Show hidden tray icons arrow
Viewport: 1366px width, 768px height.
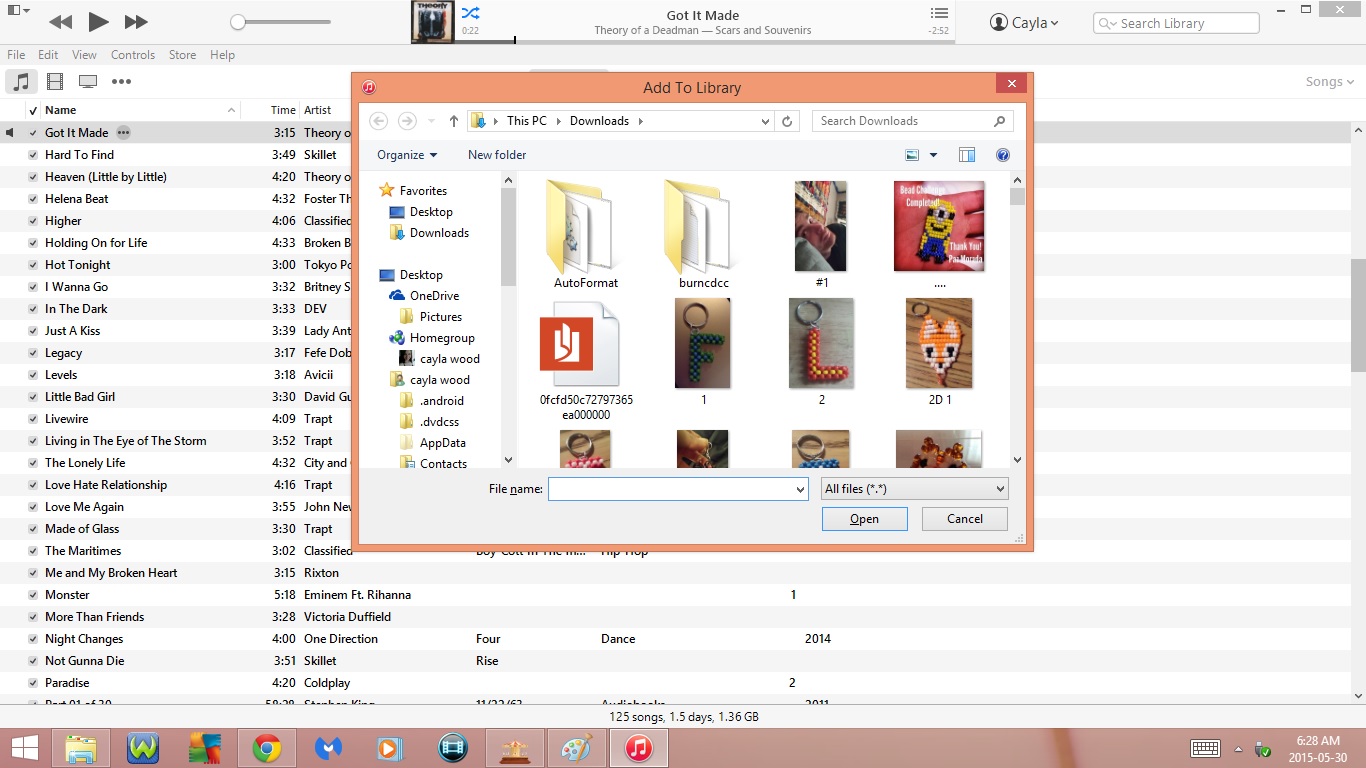click(x=1239, y=749)
